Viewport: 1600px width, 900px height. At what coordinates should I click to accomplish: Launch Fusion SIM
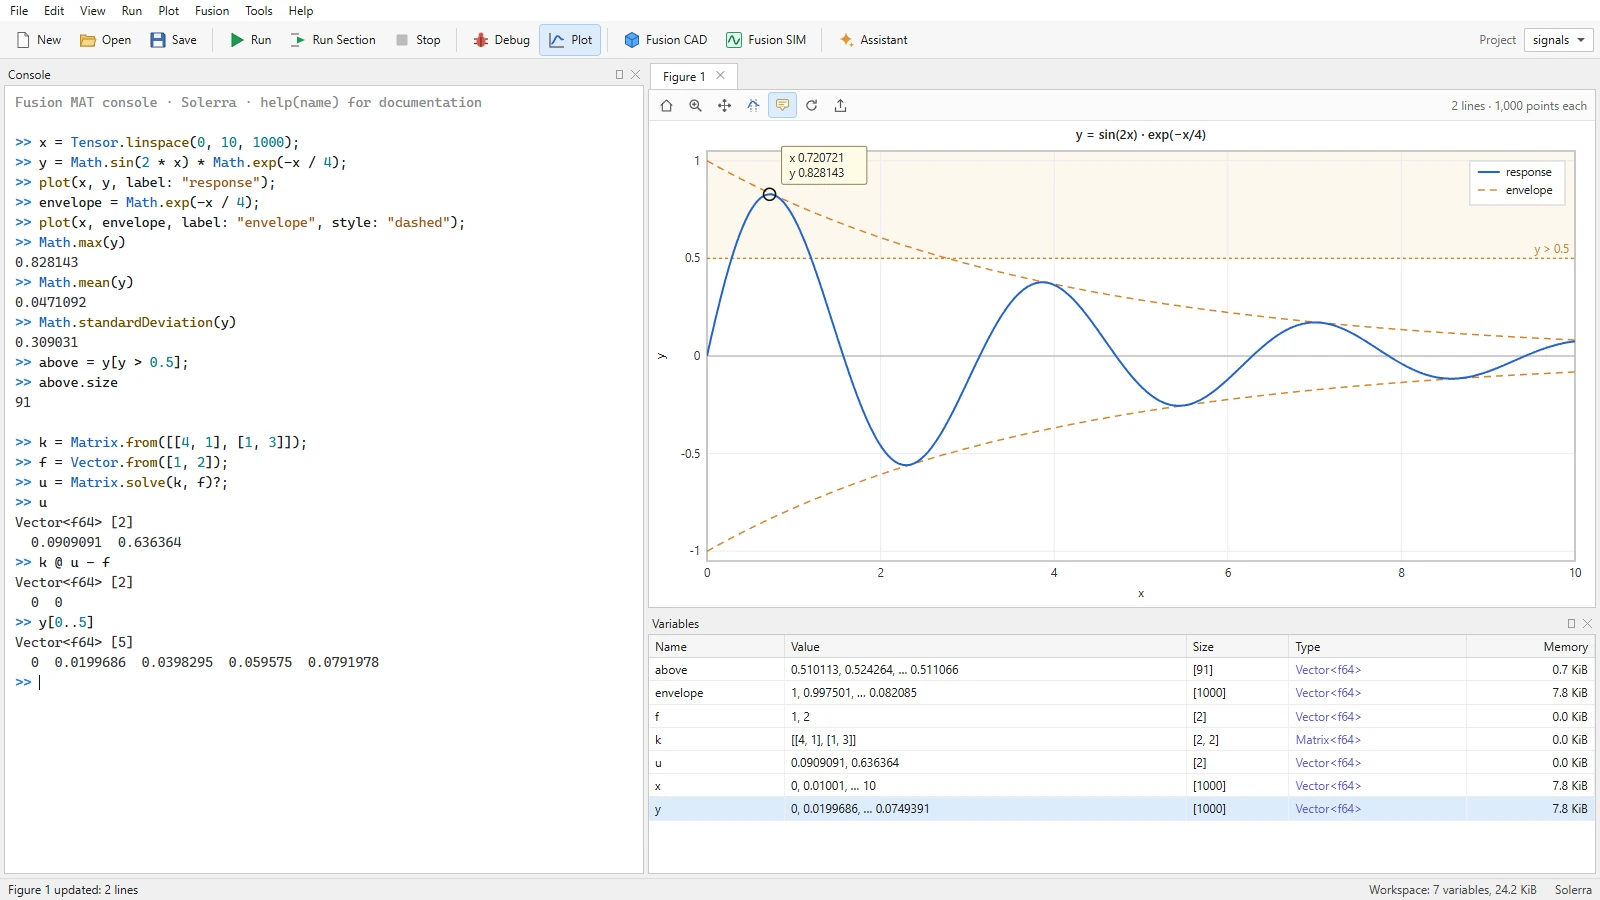point(766,40)
